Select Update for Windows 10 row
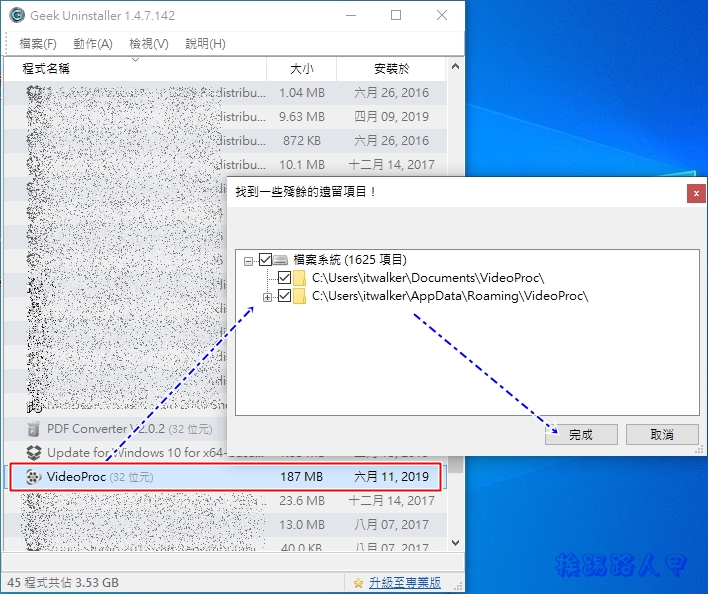This screenshot has width=708, height=594. [x=115, y=452]
